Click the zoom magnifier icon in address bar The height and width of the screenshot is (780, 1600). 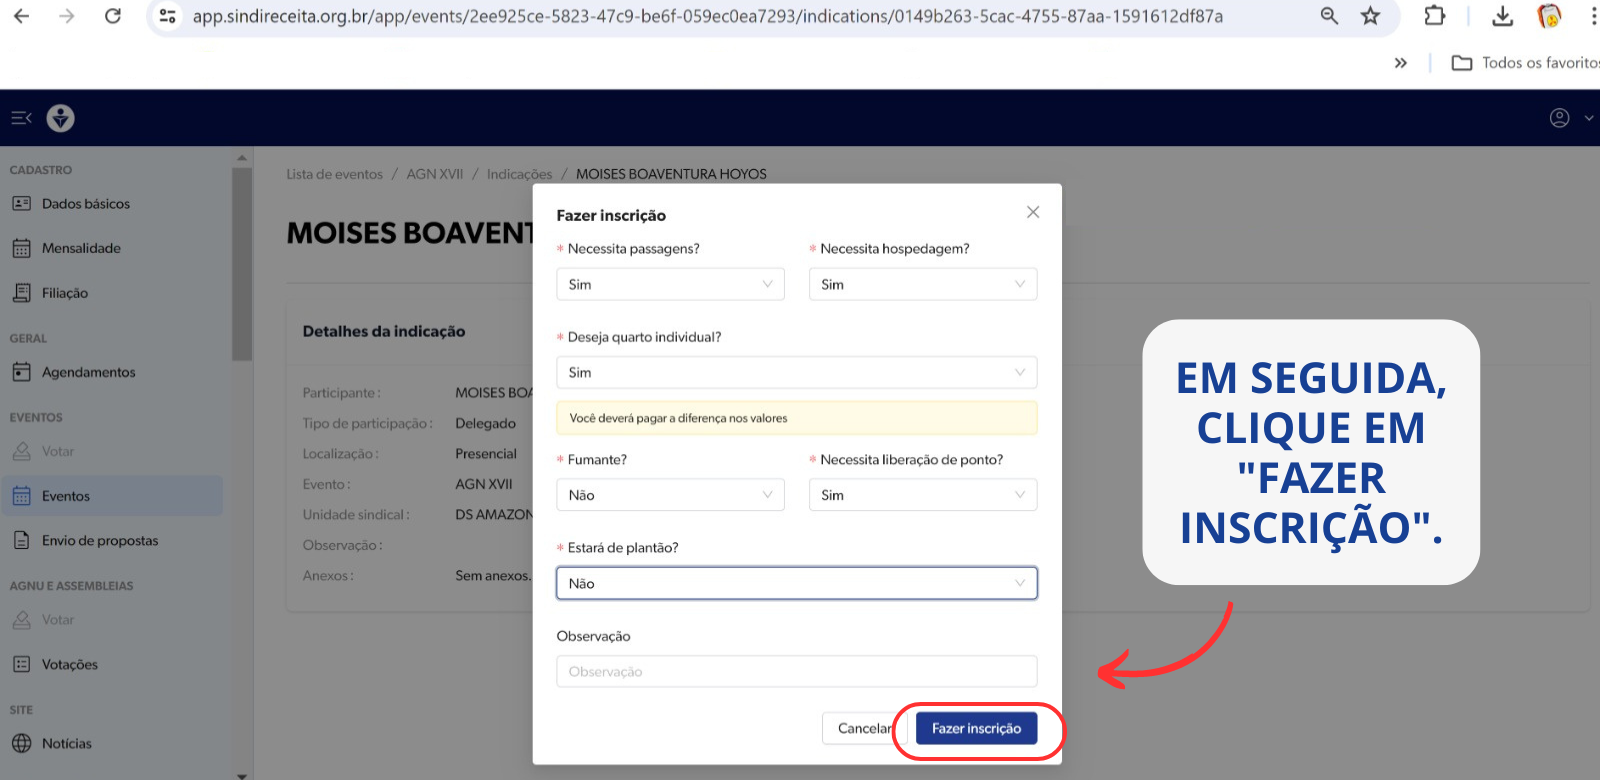click(x=1329, y=16)
